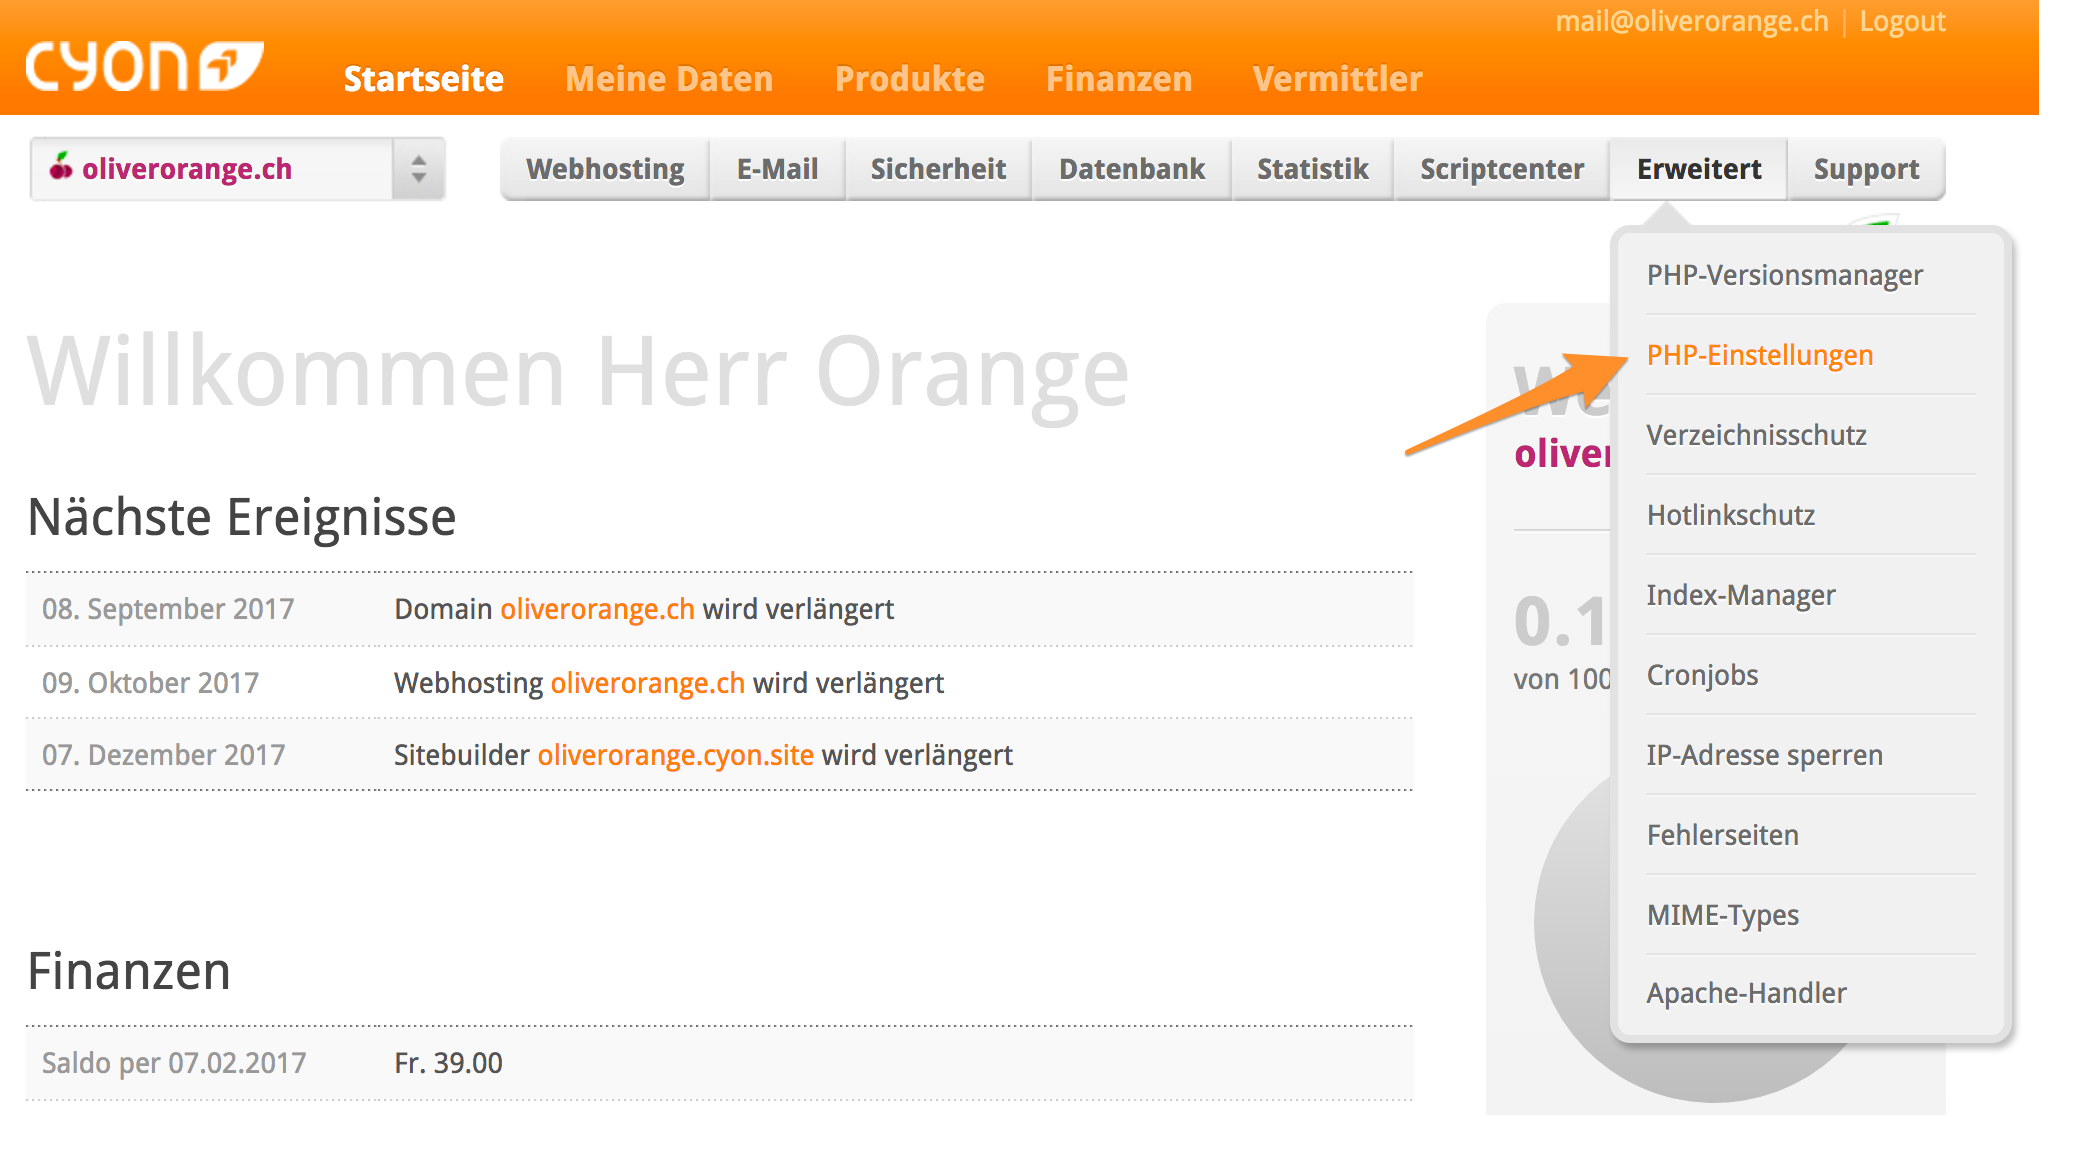Viewport: 2080px width, 1156px height.
Task: Open Finanzen in the top navigation
Action: 1119,79
